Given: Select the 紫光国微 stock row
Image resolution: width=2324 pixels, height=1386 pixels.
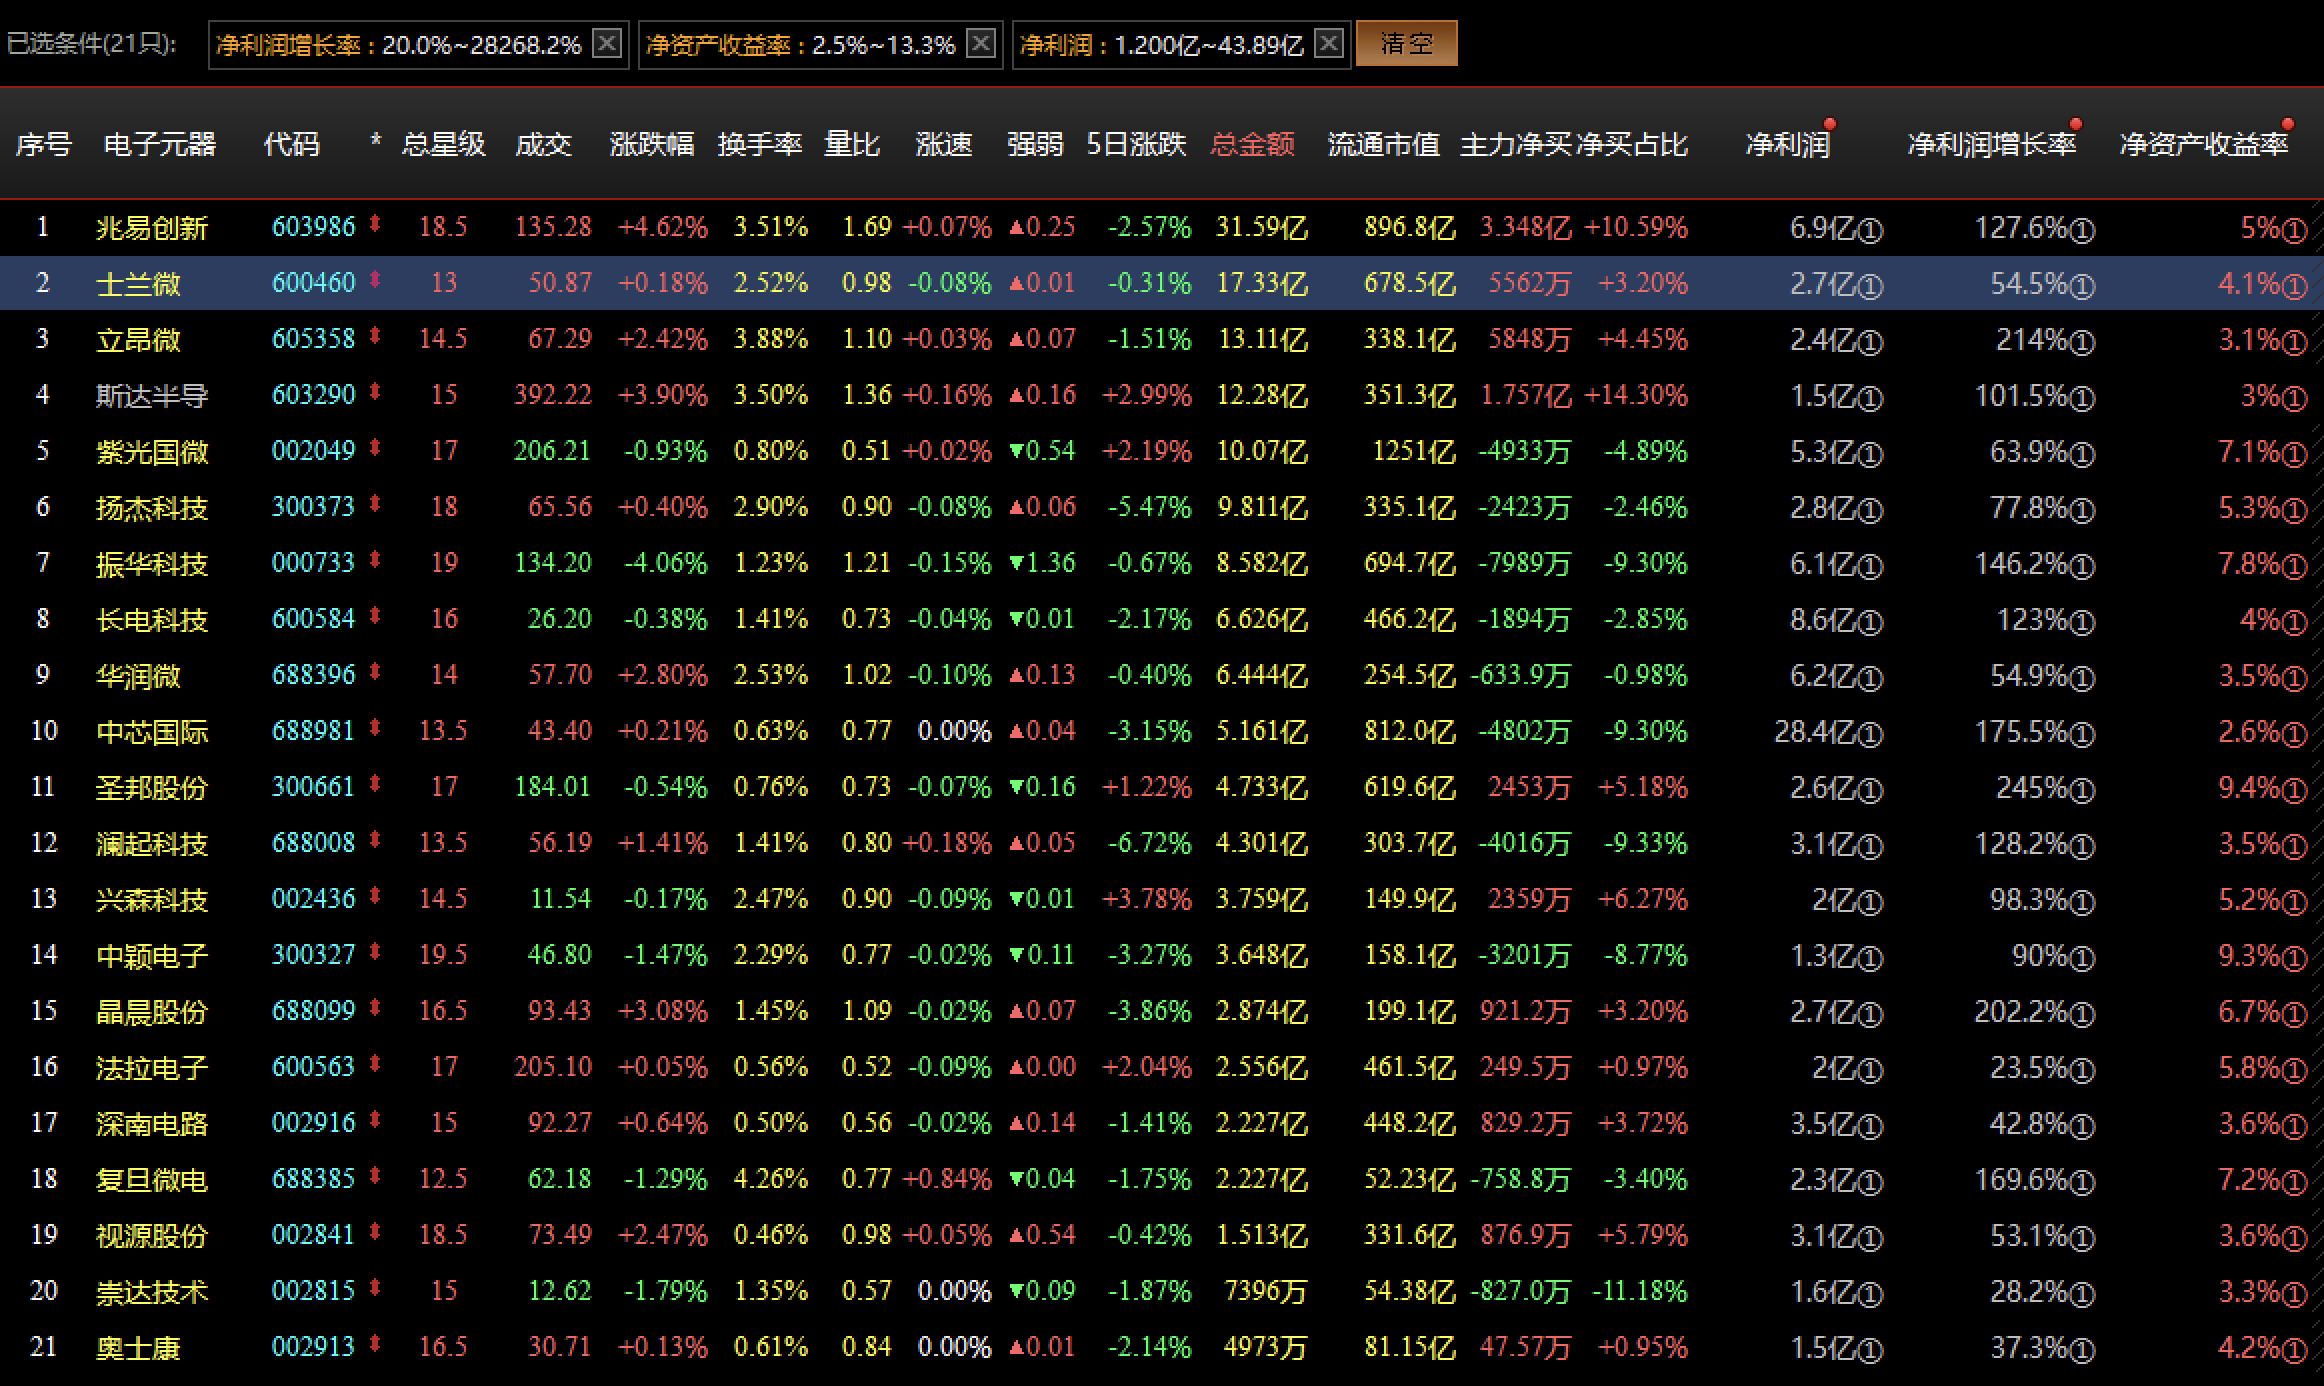Looking at the screenshot, I should tap(152, 452).
